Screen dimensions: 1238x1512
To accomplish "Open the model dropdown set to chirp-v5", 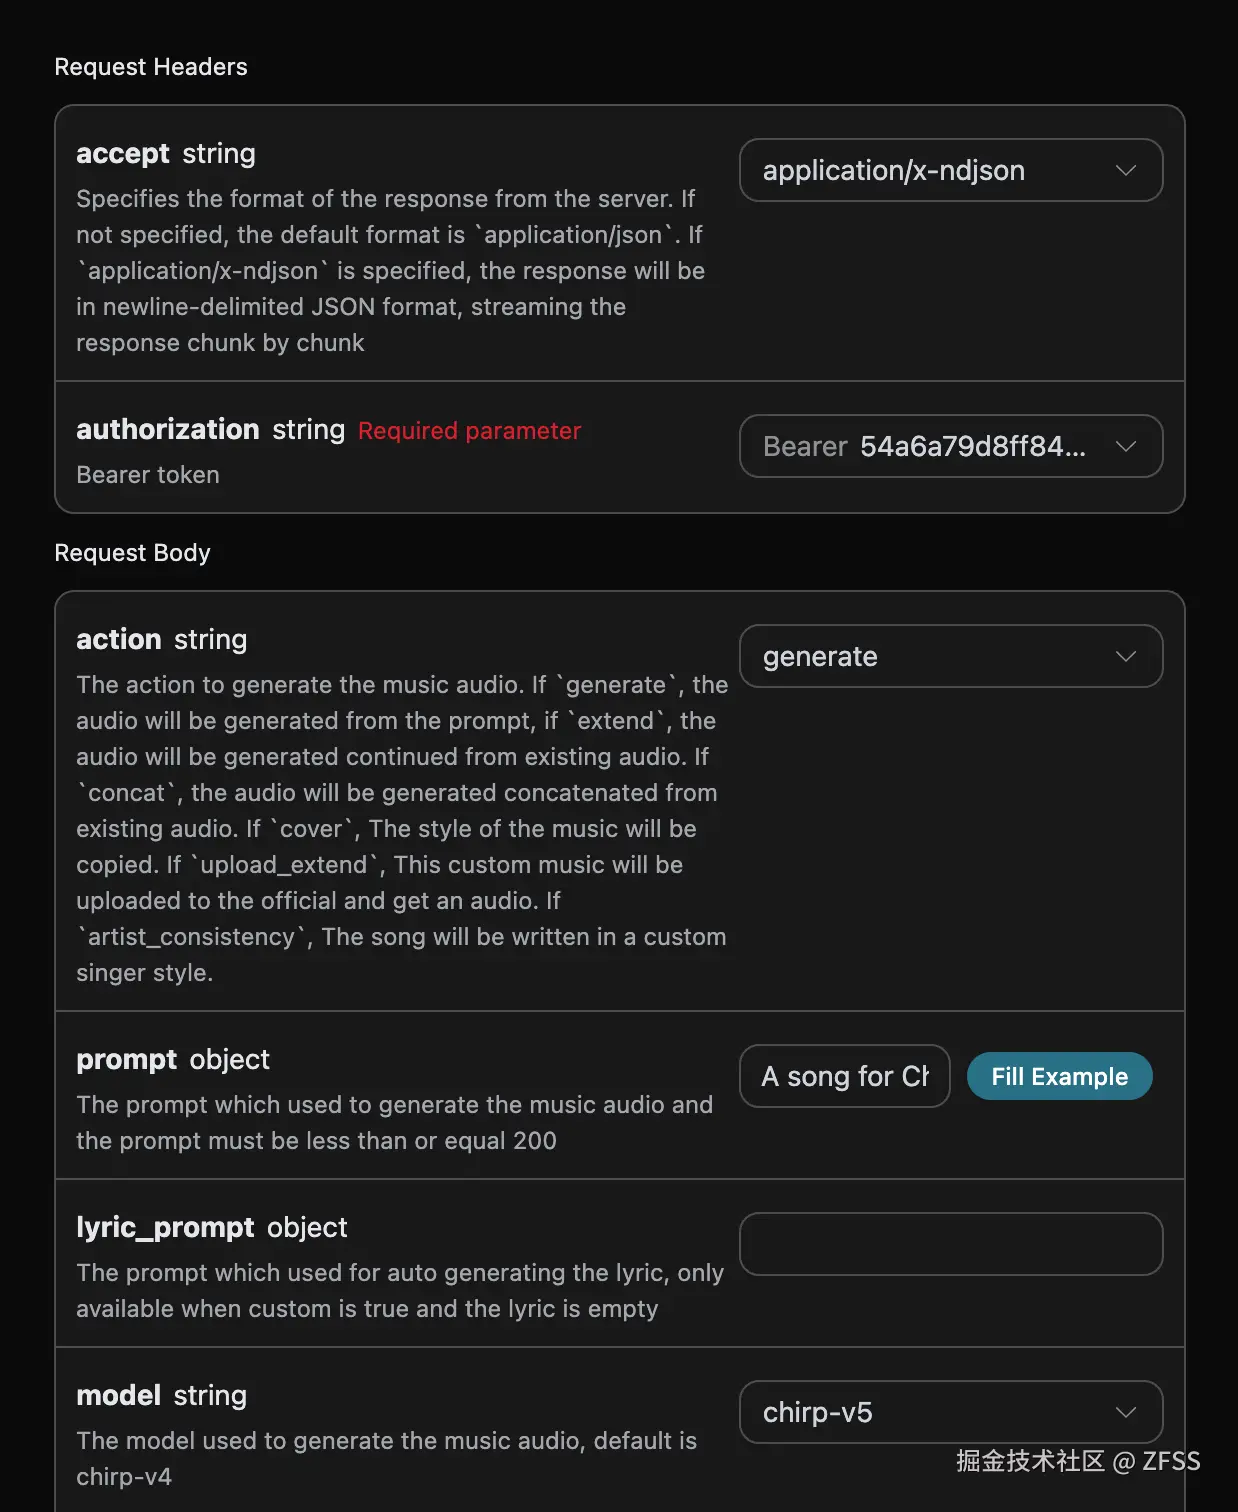I will coord(930,1412).
